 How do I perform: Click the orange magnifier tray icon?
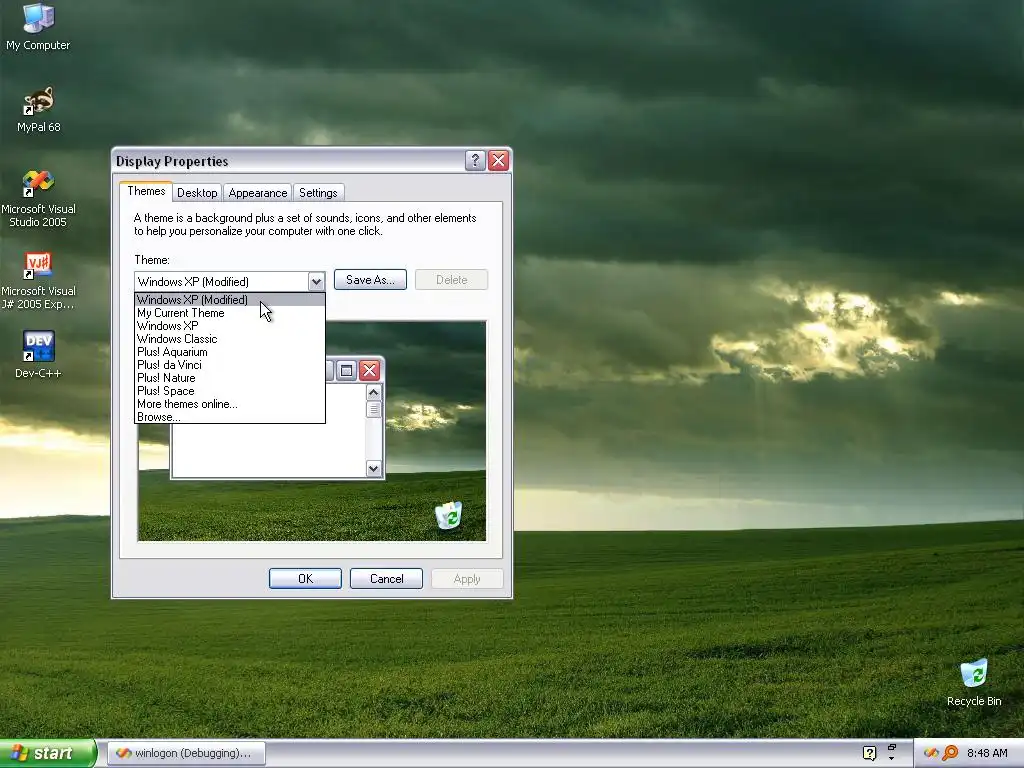coord(950,753)
